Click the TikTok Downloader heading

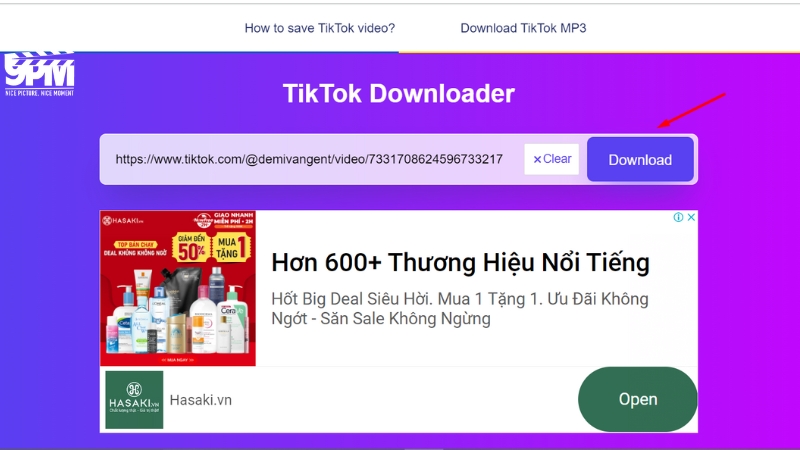pyautogui.click(x=399, y=94)
